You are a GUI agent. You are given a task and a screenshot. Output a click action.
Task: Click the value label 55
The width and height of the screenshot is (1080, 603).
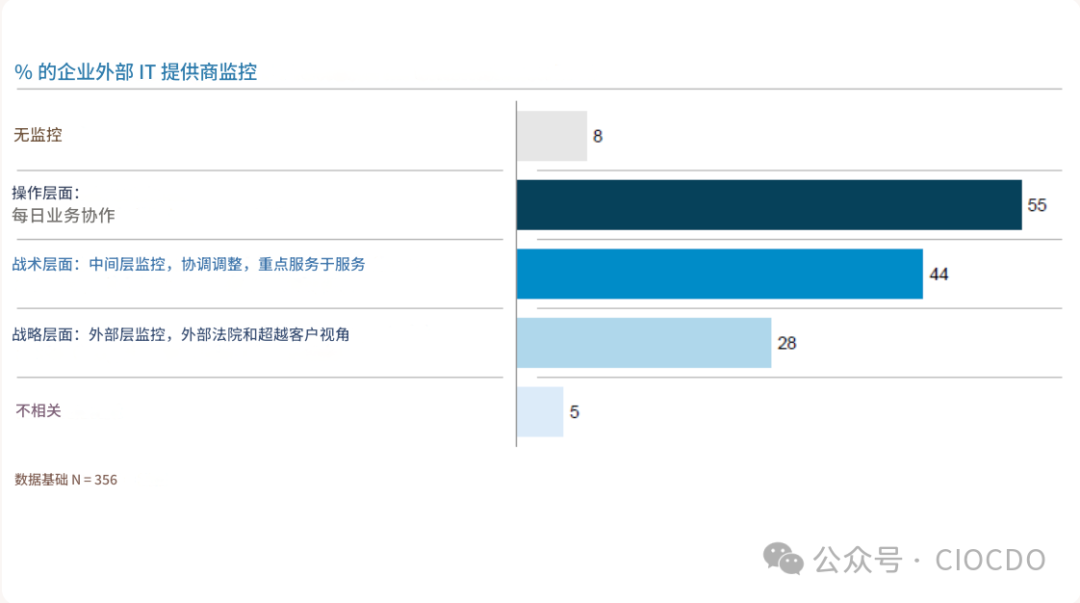pyautogui.click(x=1037, y=206)
